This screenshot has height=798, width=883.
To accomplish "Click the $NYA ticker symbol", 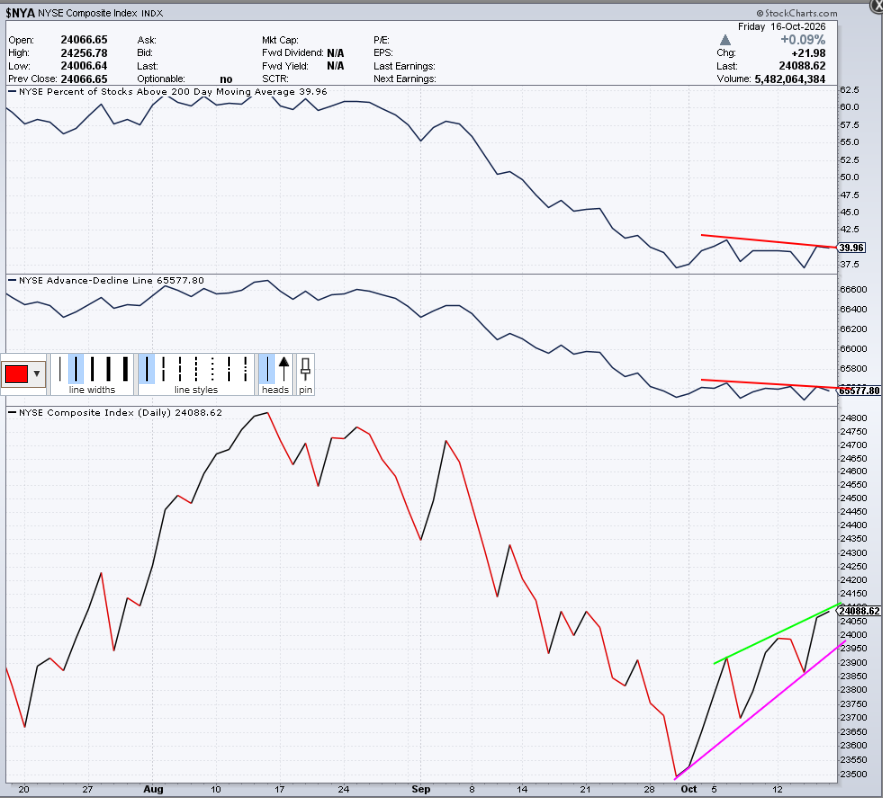I will click(20, 13).
